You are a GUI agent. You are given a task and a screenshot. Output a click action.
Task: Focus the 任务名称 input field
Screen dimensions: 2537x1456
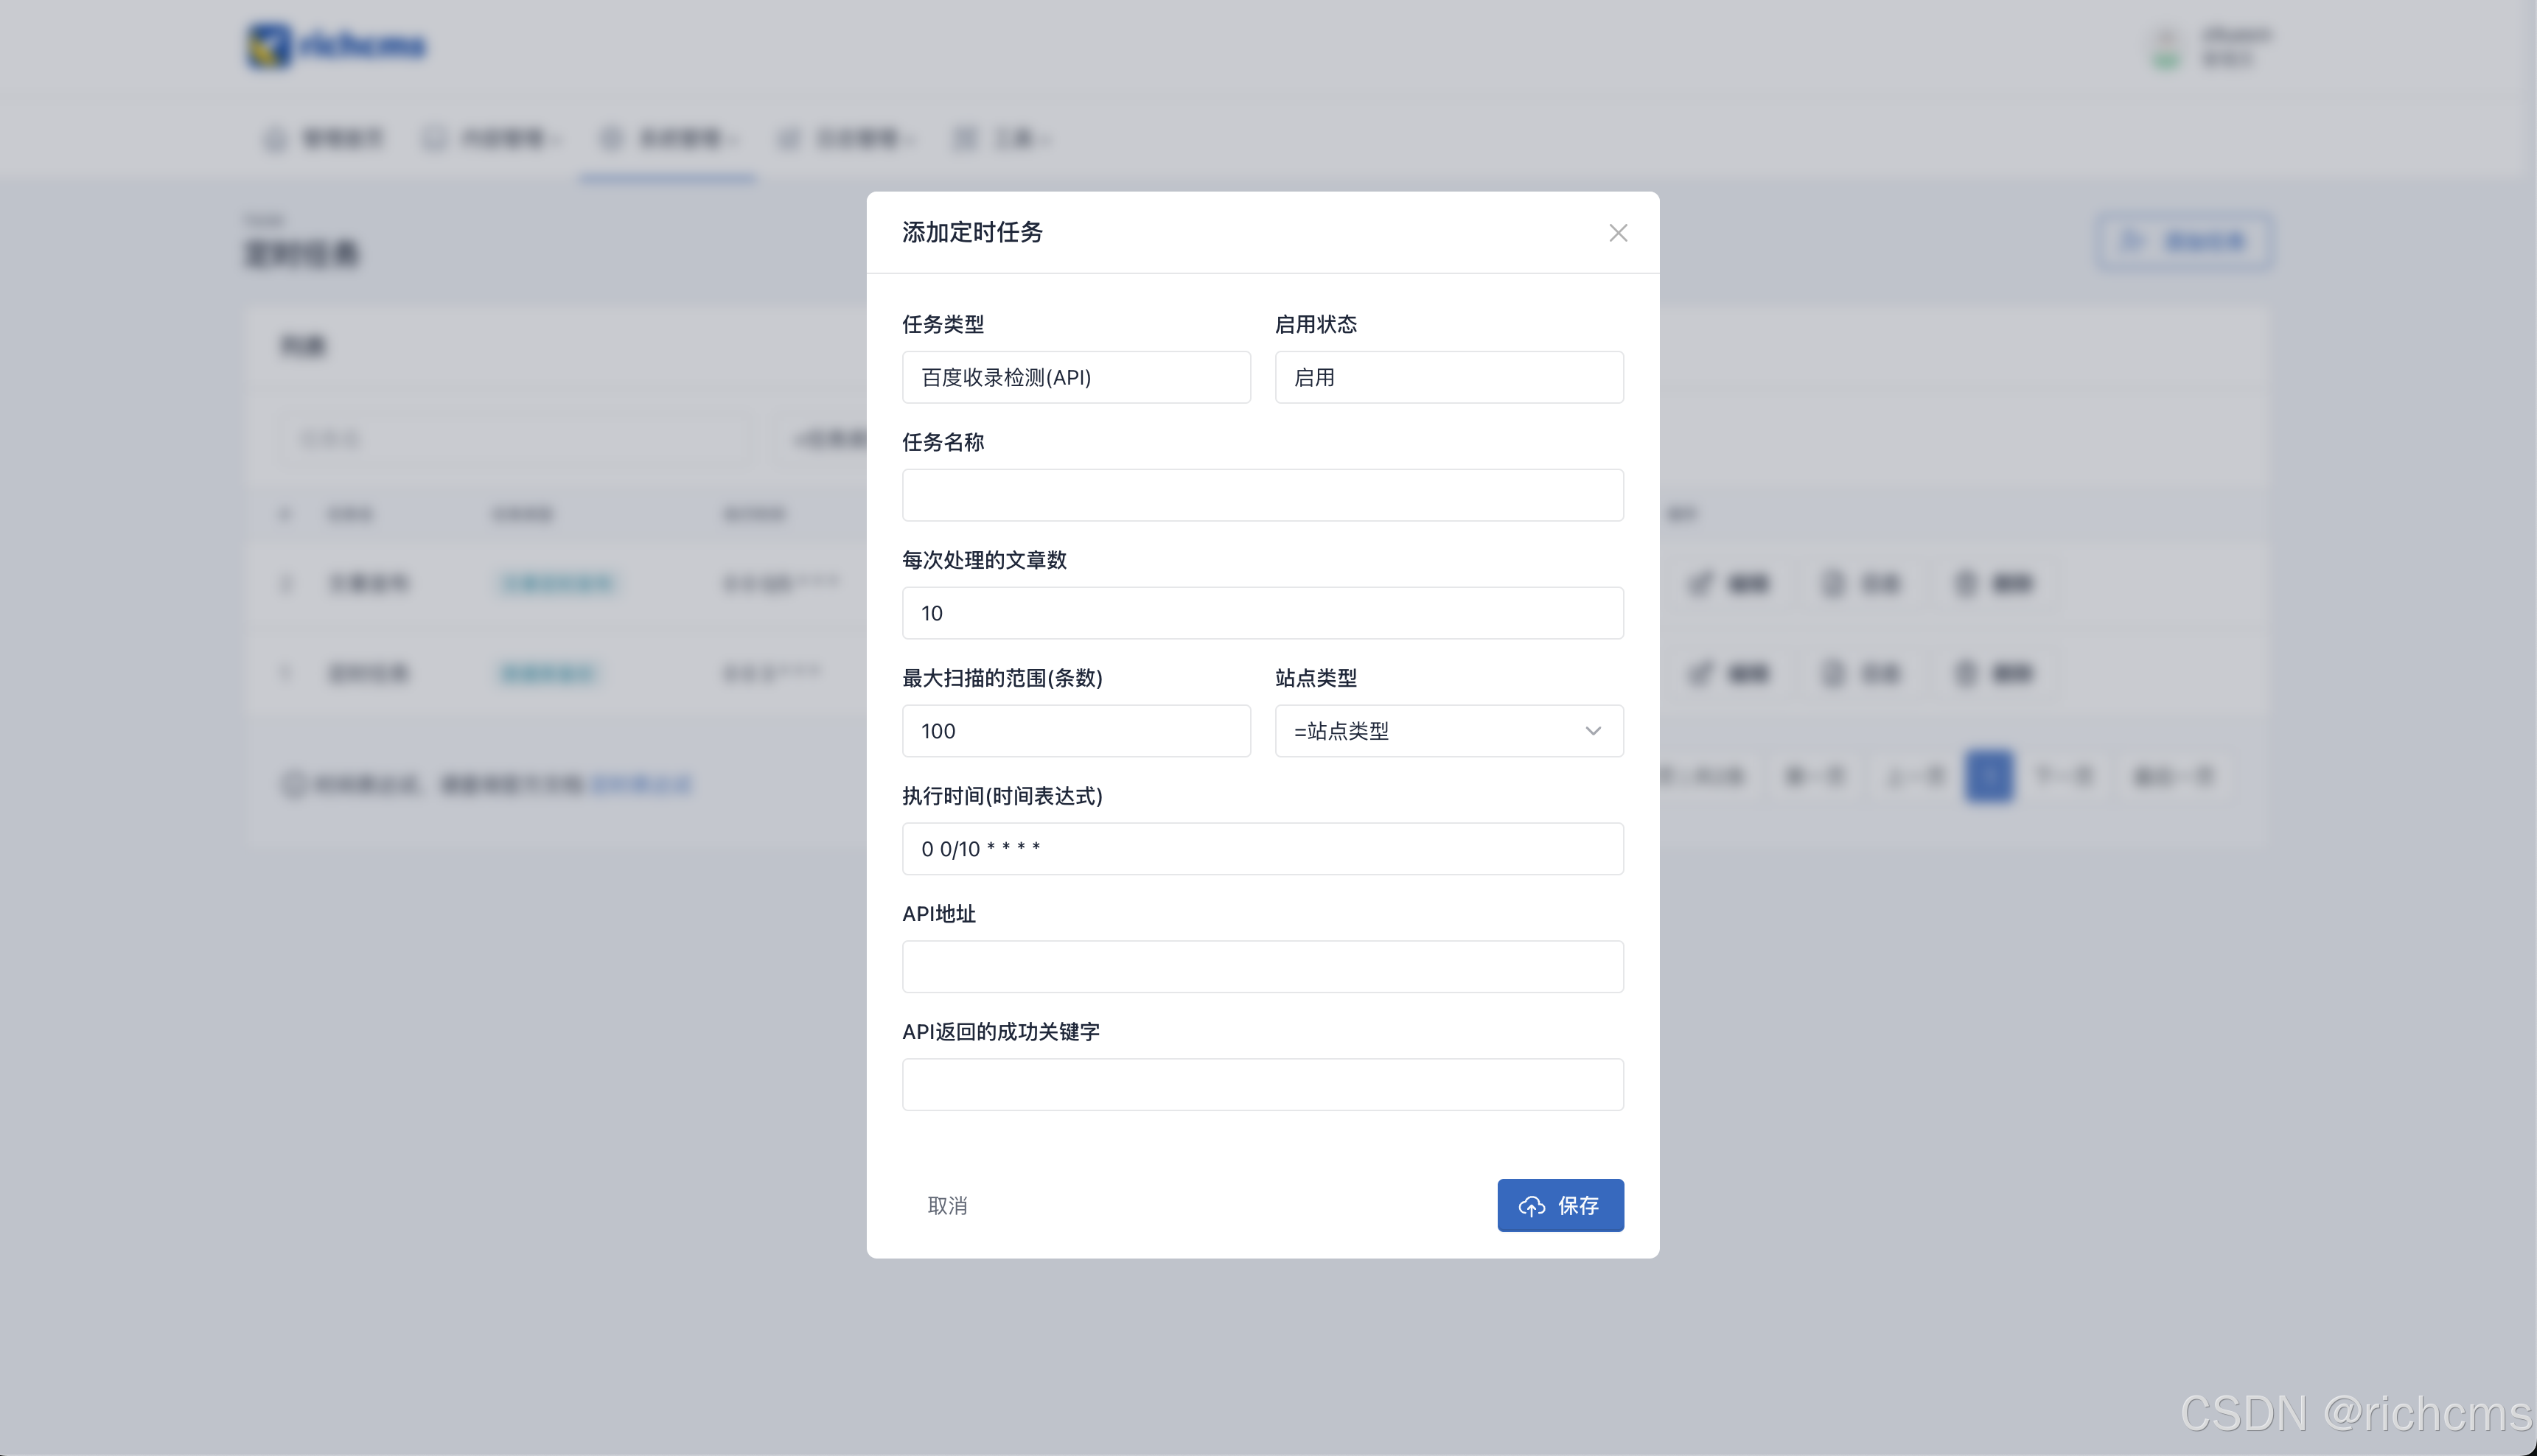click(1262, 495)
